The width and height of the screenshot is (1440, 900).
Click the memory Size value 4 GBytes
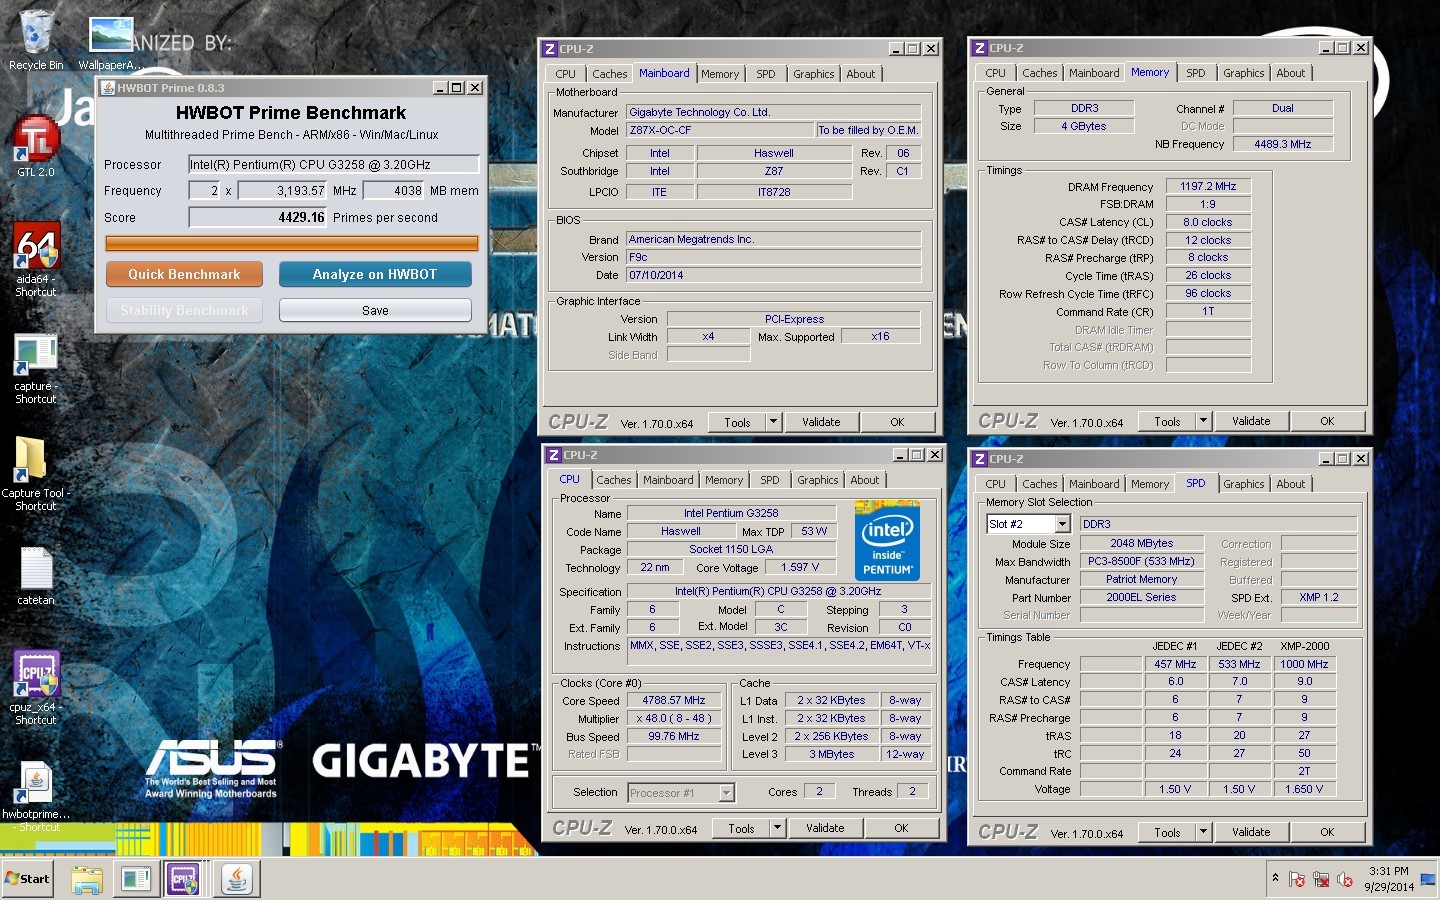pos(1083,126)
